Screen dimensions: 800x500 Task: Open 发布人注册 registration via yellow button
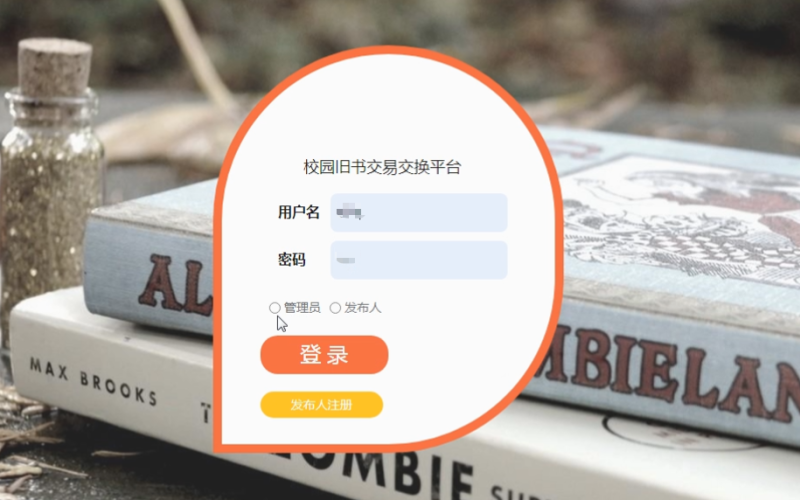pos(321,405)
